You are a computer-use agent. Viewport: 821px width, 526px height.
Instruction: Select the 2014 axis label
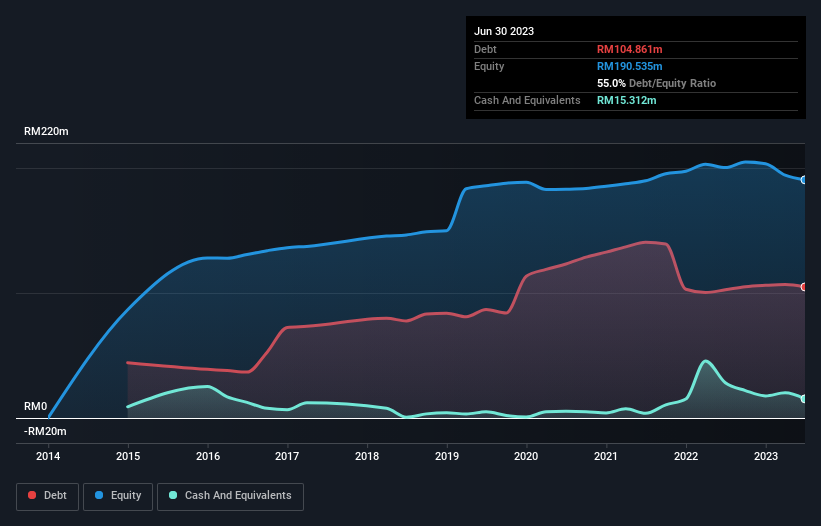point(48,456)
